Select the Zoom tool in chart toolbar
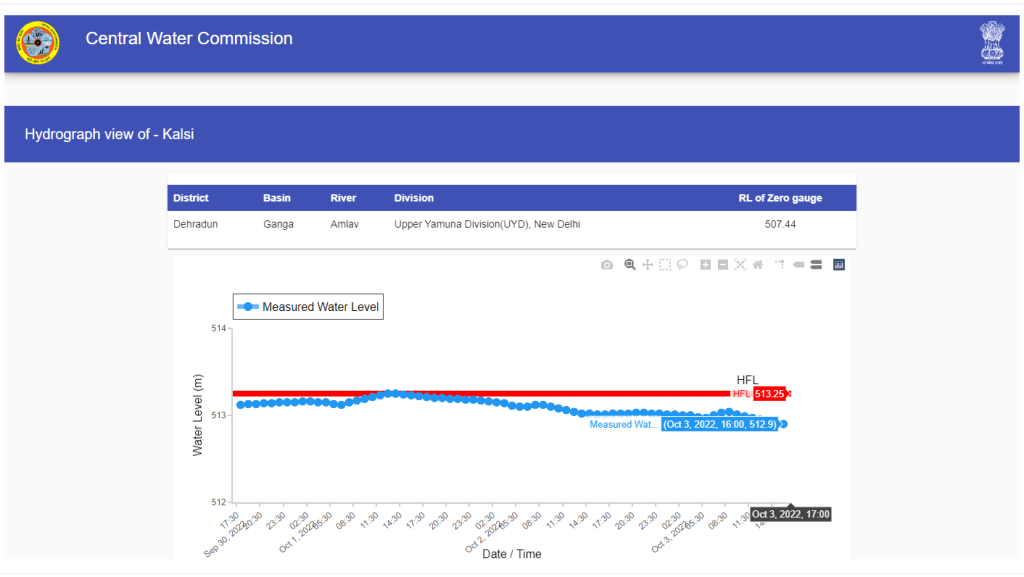The width and height of the screenshot is (1024, 577). coord(630,265)
